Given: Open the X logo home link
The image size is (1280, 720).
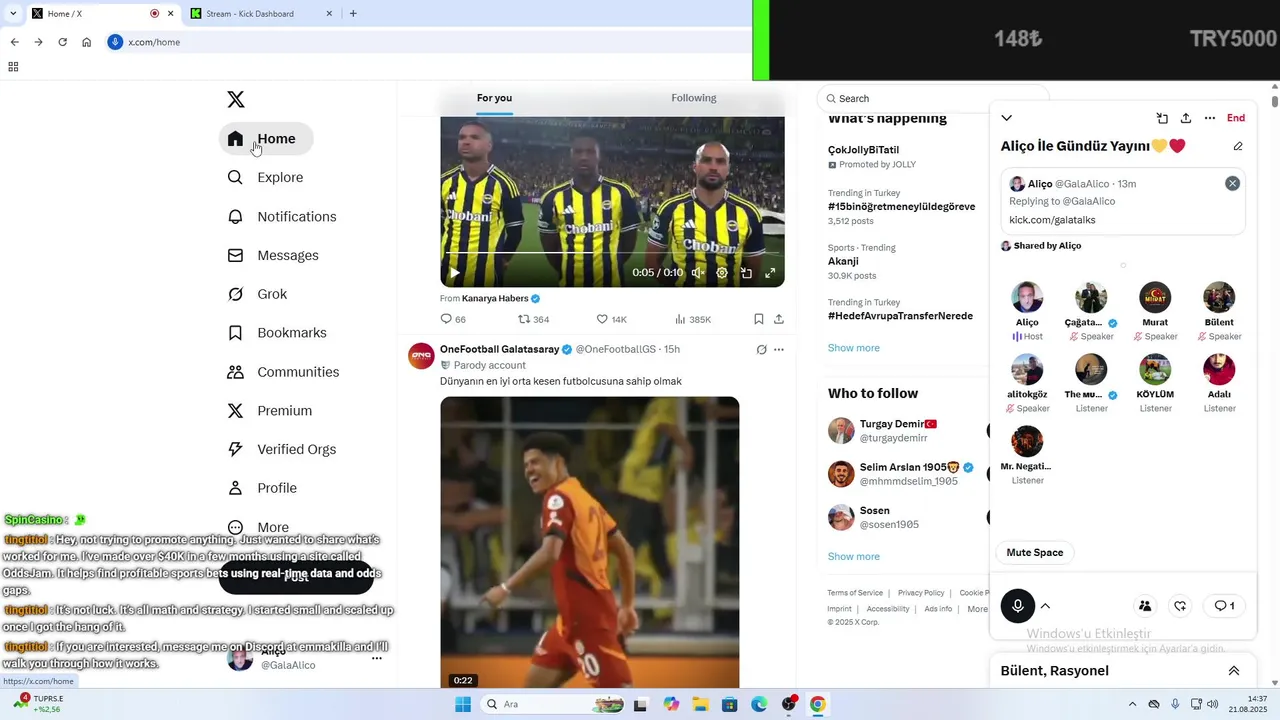Looking at the screenshot, I should [236, 99].
